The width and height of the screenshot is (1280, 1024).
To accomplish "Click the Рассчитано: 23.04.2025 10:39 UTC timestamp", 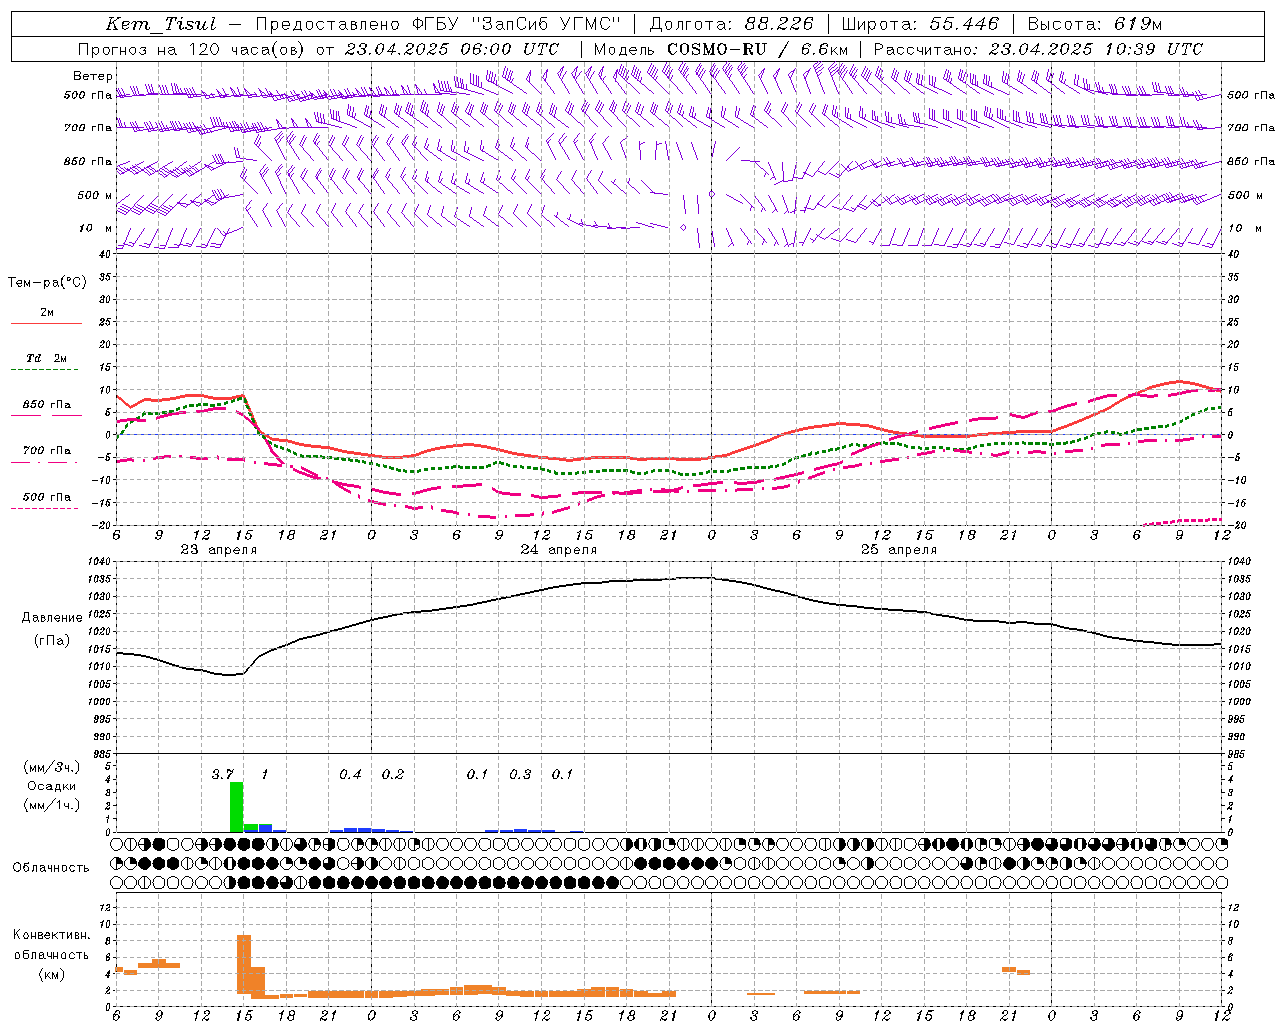I will click(x=1038, y=49).
